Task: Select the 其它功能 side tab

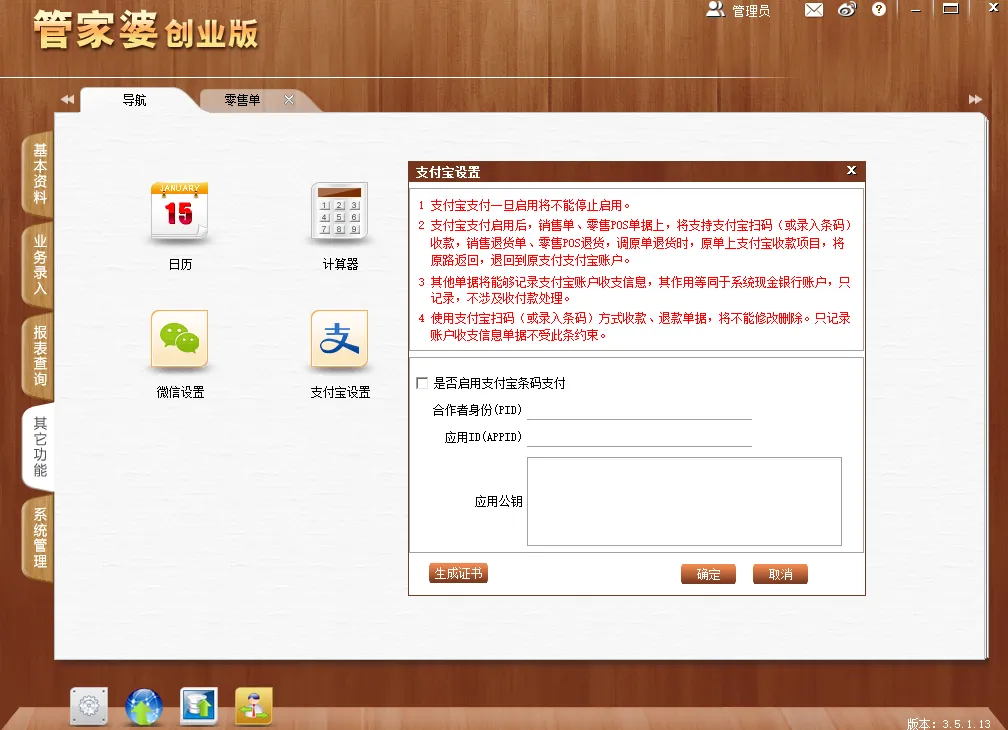Action: (x=39, y=447)
